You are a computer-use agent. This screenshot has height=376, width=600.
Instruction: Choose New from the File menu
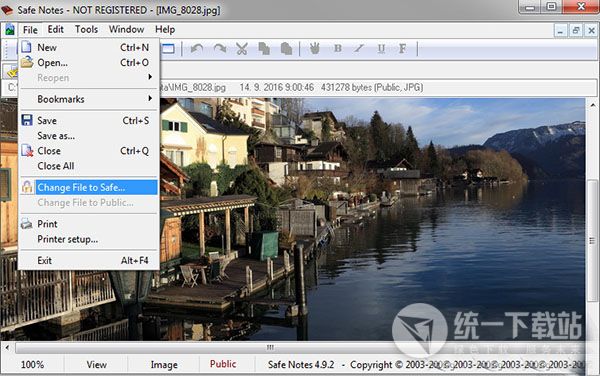89,47
